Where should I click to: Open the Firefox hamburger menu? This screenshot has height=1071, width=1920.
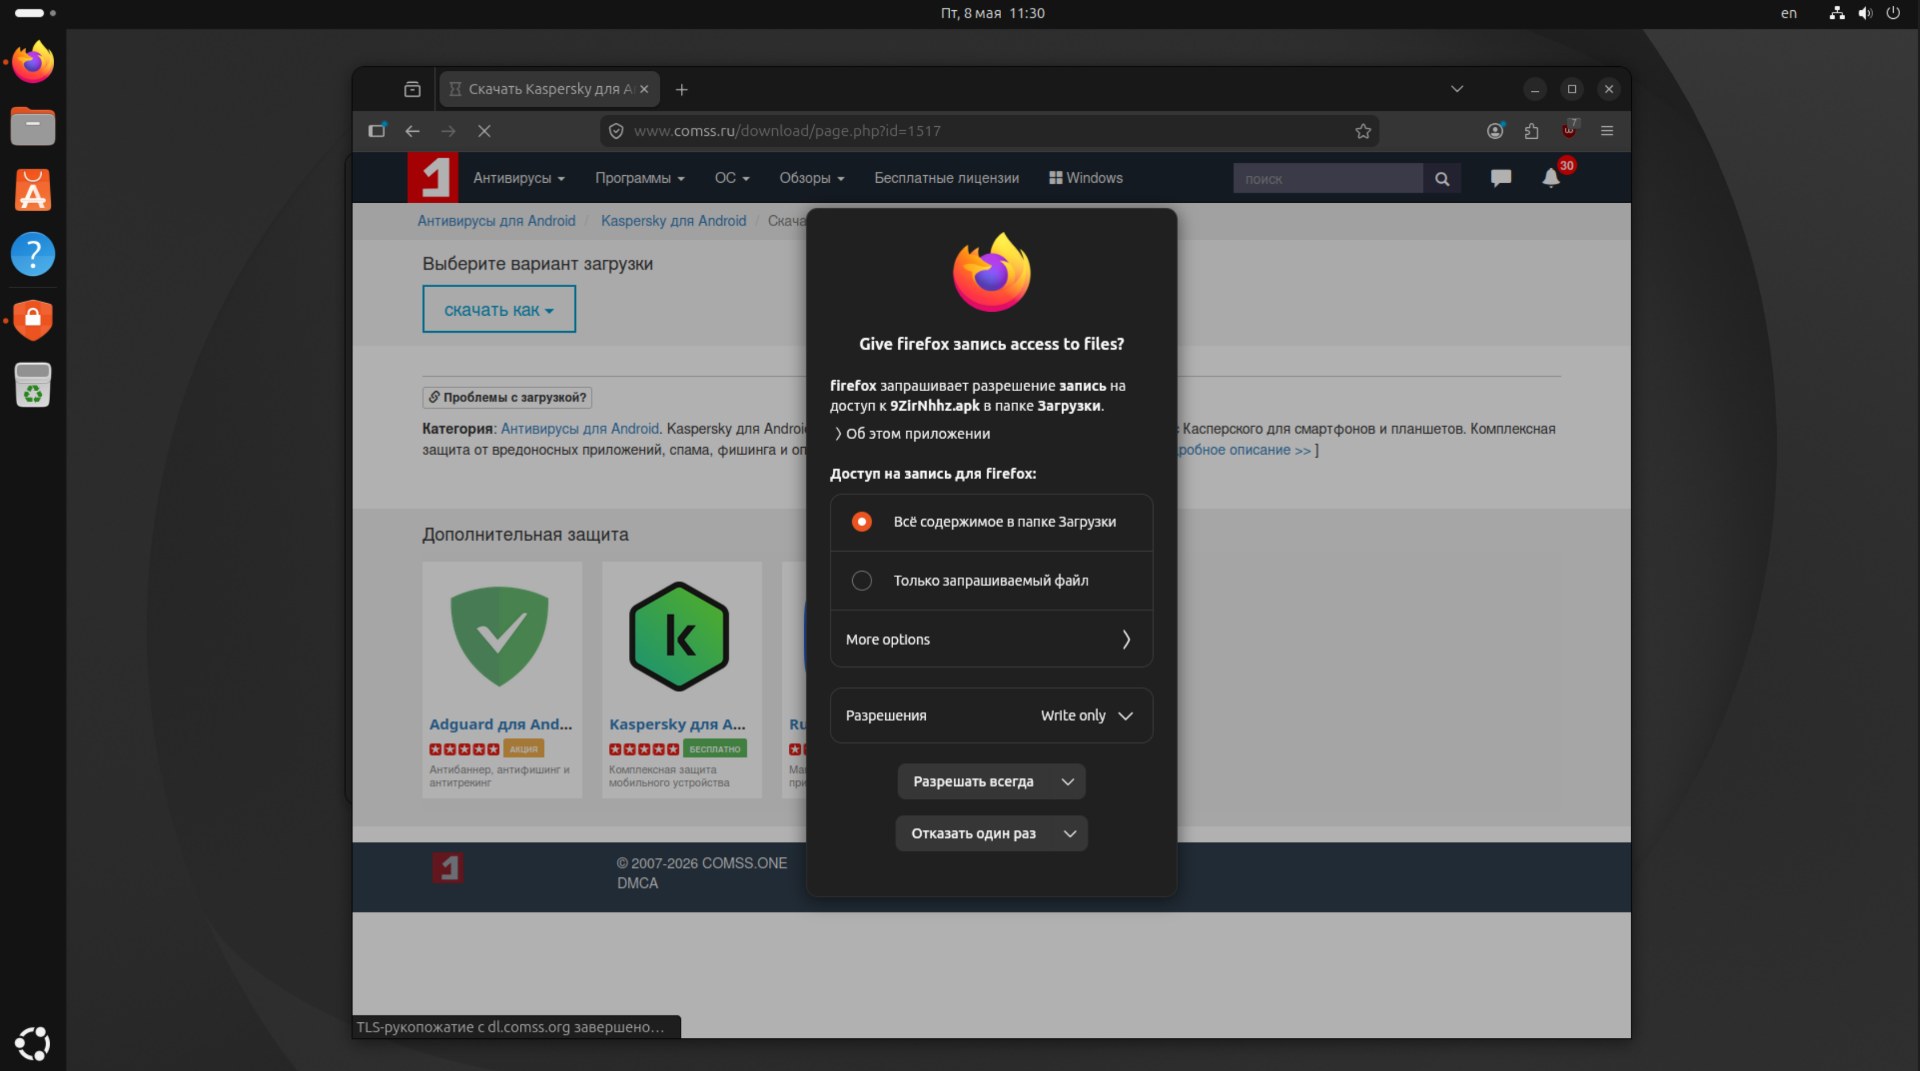1607,131
